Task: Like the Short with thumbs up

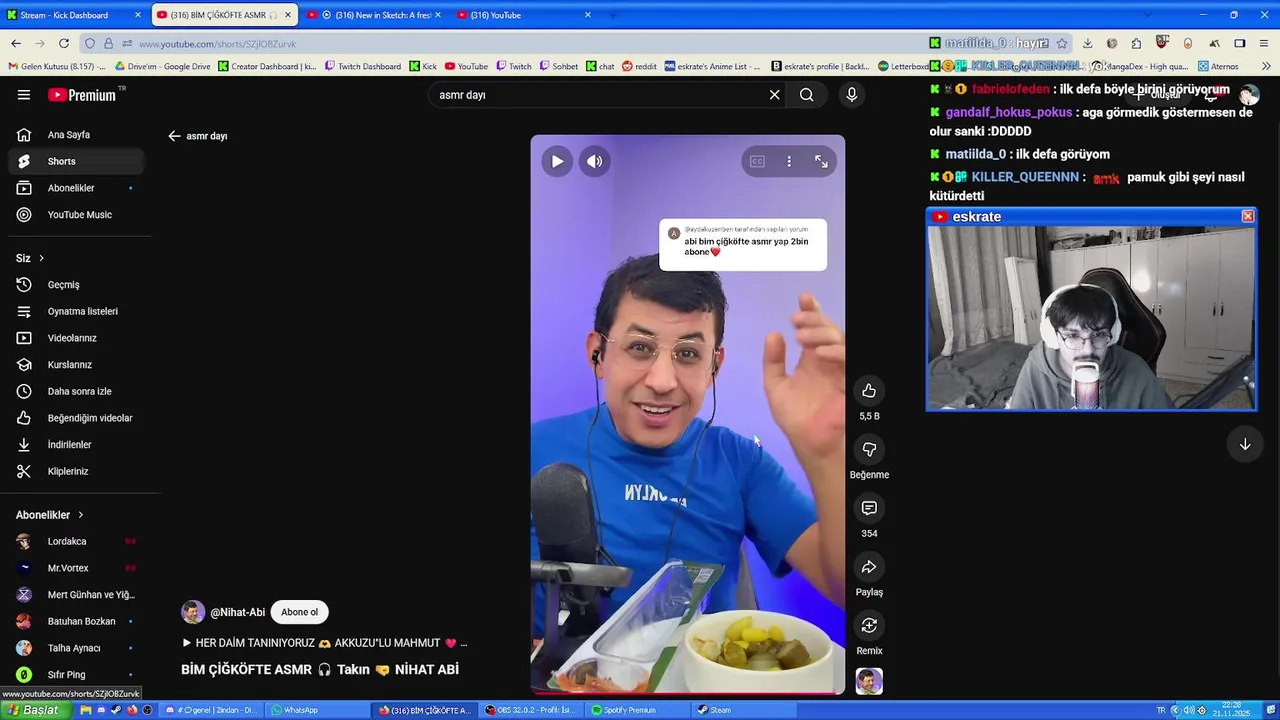Action: (x=869, y=391)
